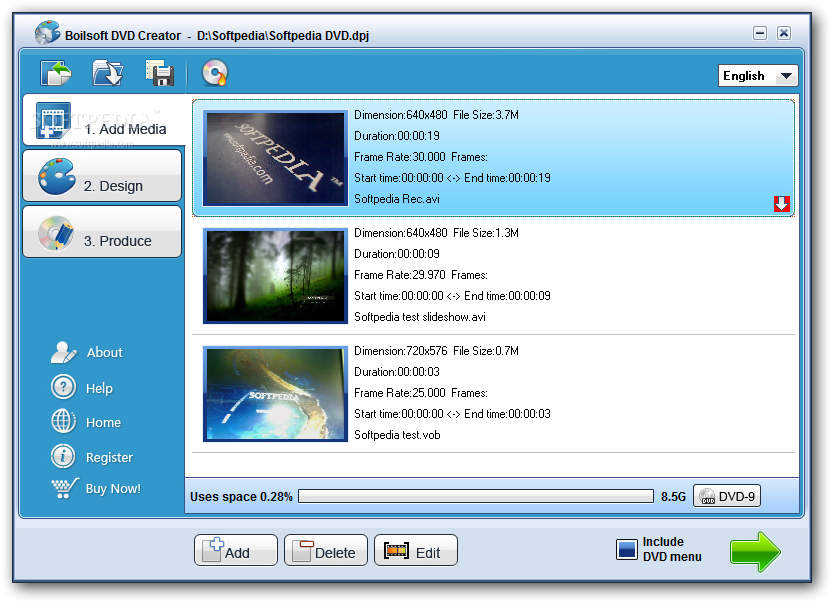Click the burn disc toolbar icon

[214, 73]
